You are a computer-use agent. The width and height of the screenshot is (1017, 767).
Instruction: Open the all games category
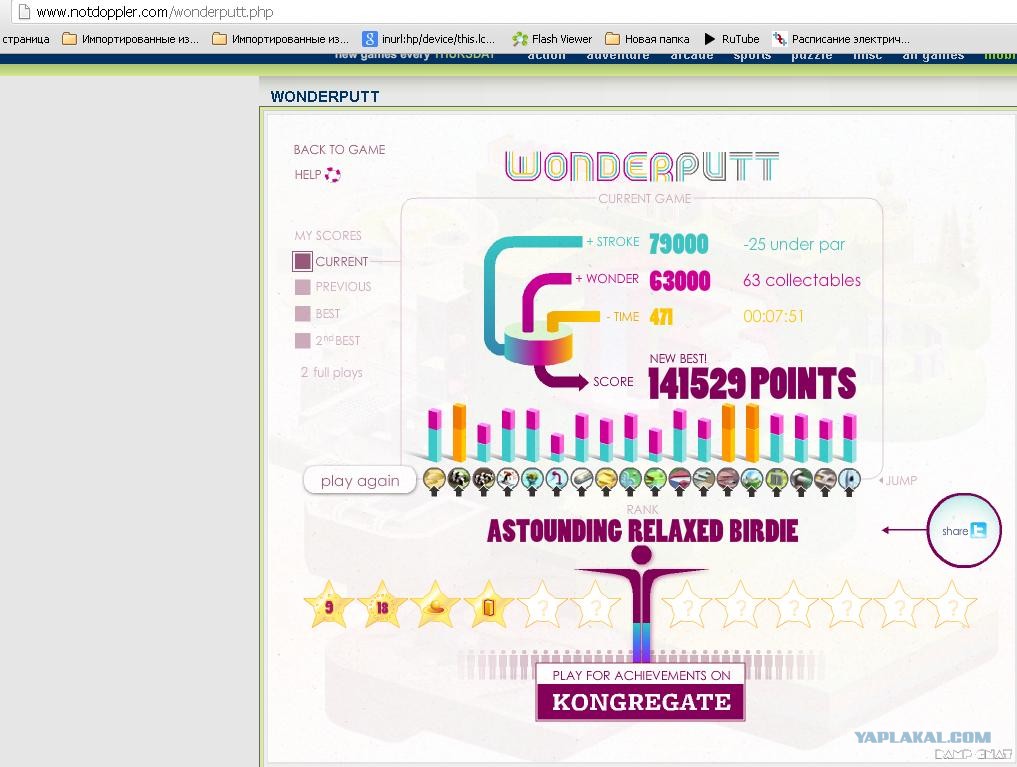(x=933, y=56)
